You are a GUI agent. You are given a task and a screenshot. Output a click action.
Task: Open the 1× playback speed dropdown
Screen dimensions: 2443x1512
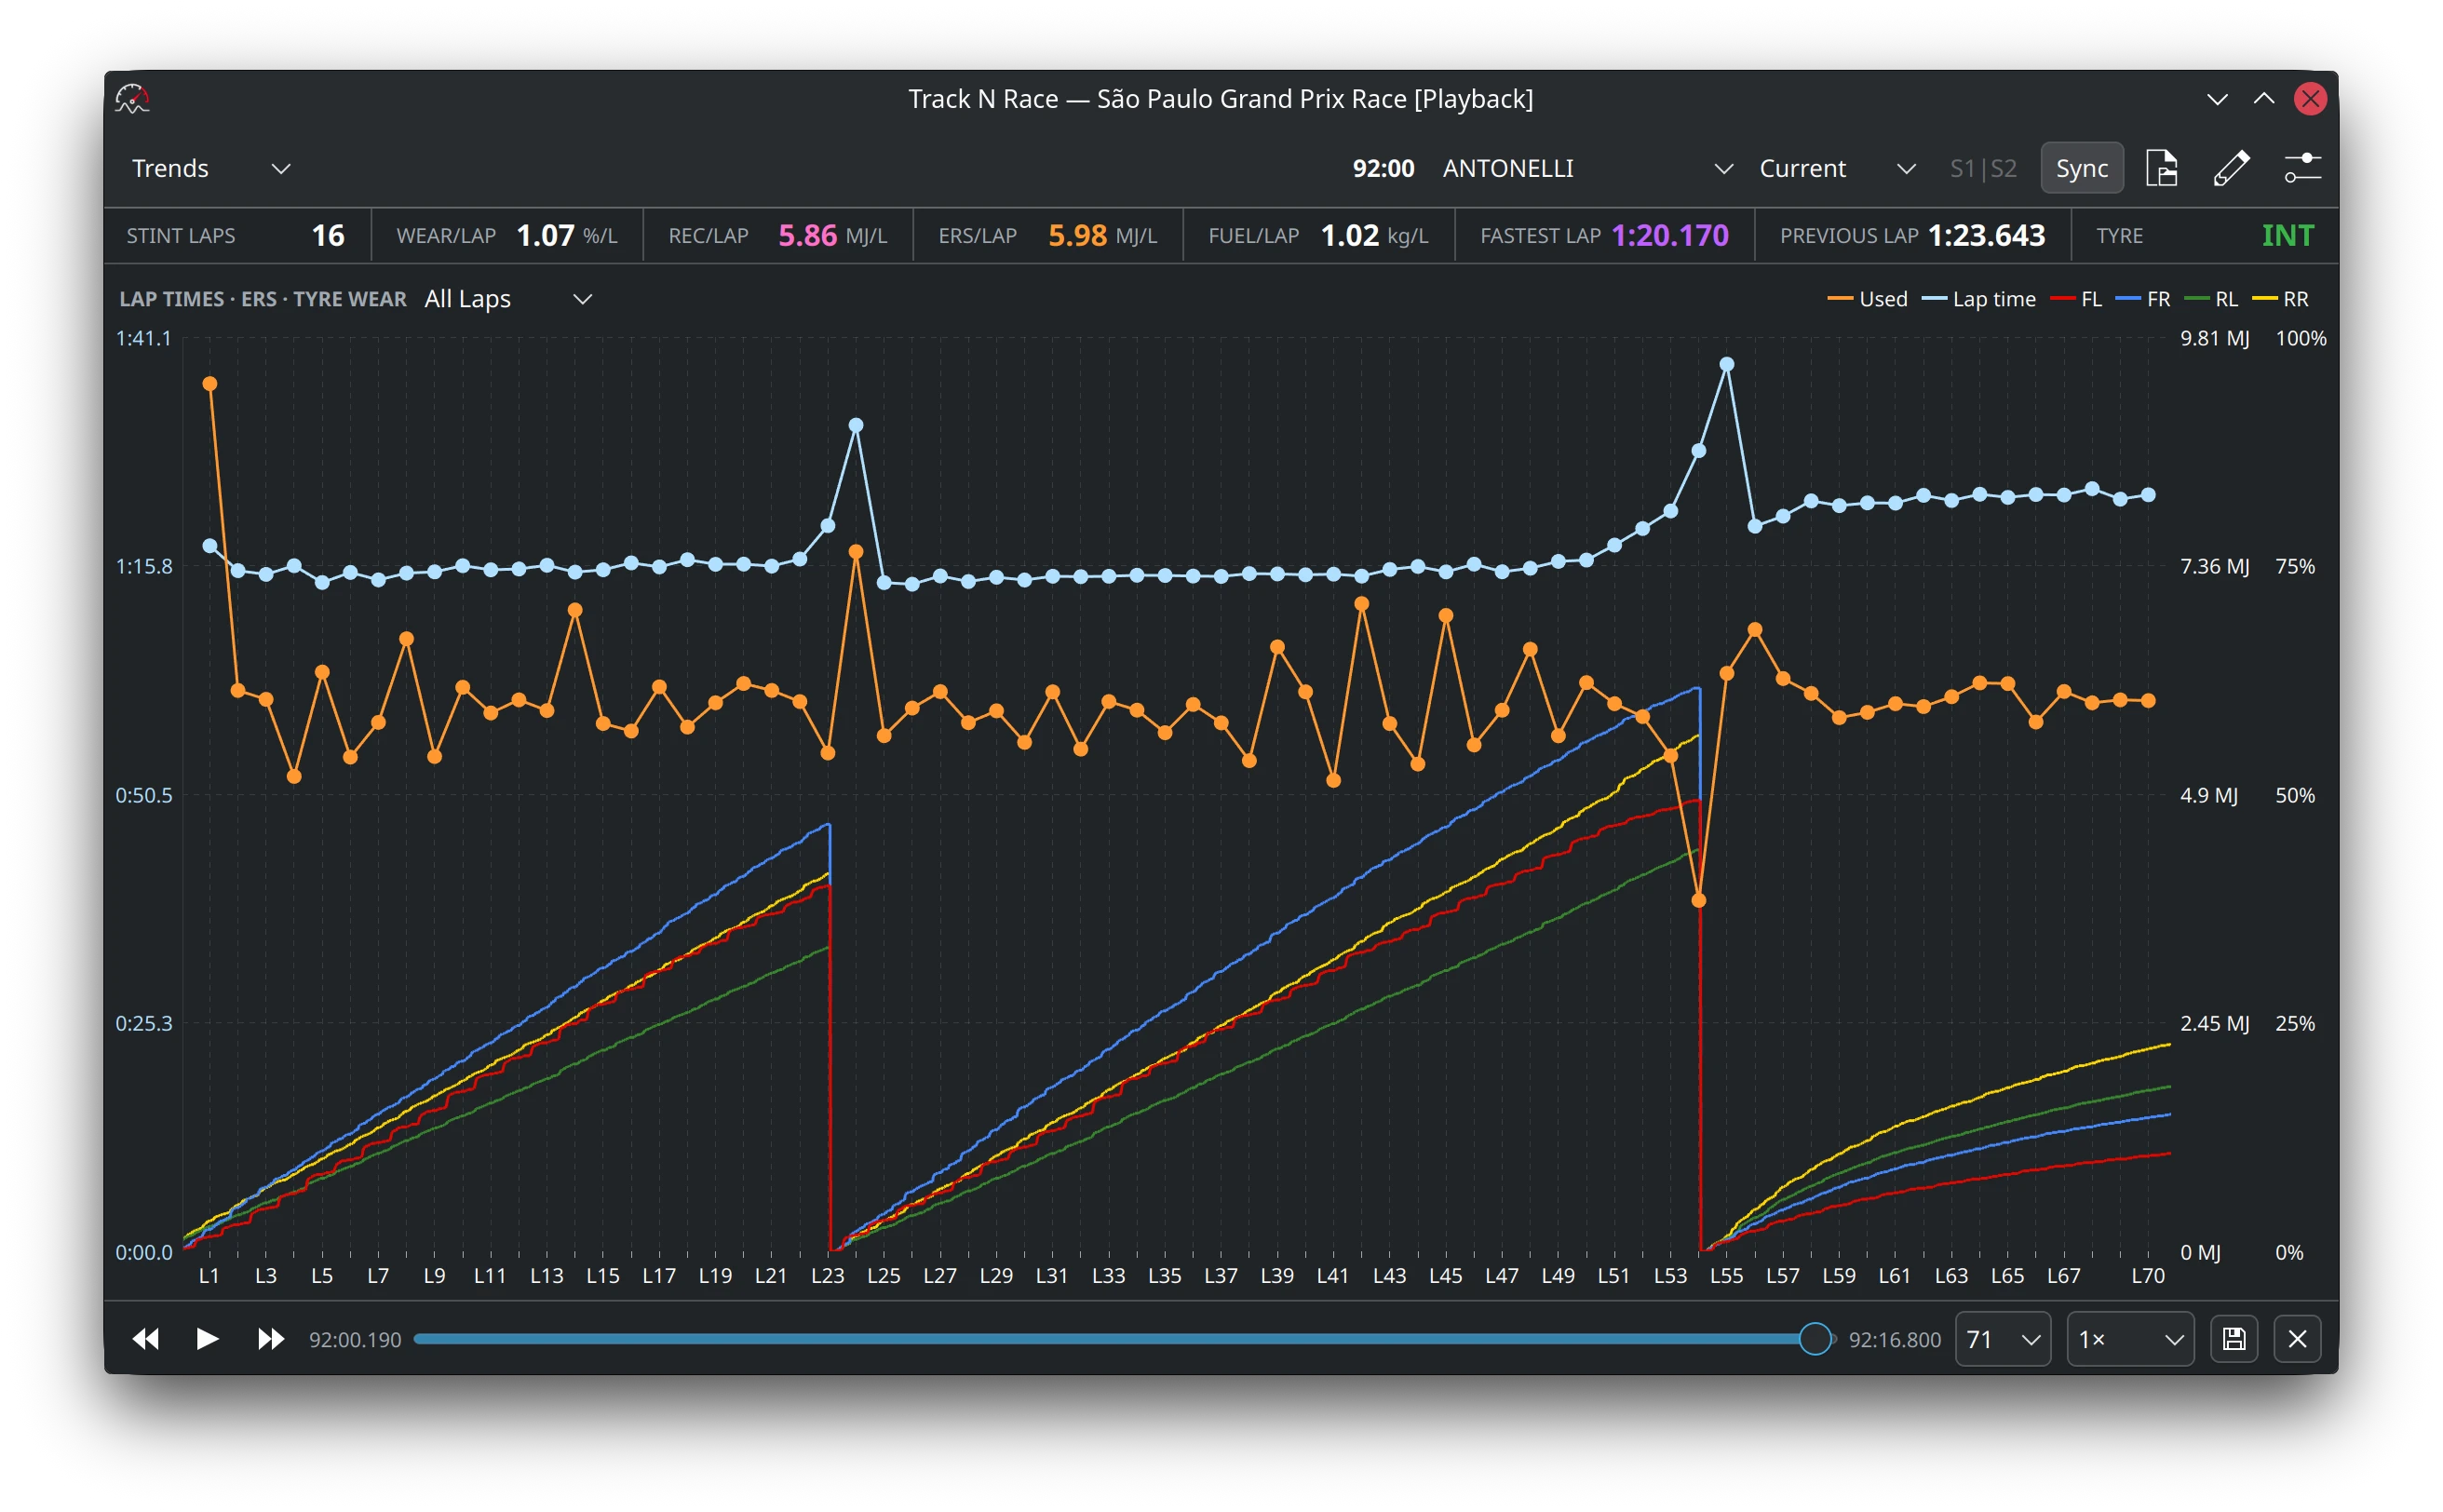pyautogui.click(x=2129, y=1339)
